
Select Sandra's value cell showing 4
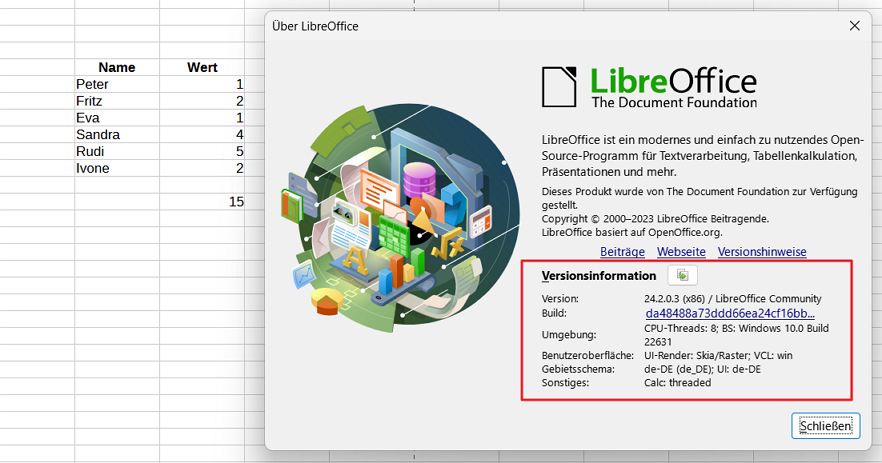202,134
